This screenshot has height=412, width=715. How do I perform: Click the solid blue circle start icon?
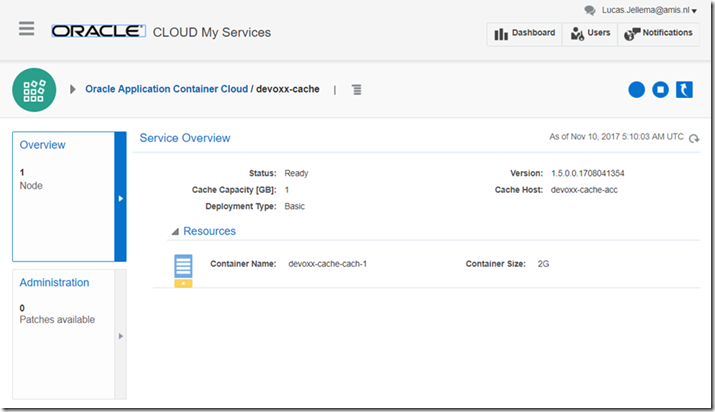click(x=636, y=90)
